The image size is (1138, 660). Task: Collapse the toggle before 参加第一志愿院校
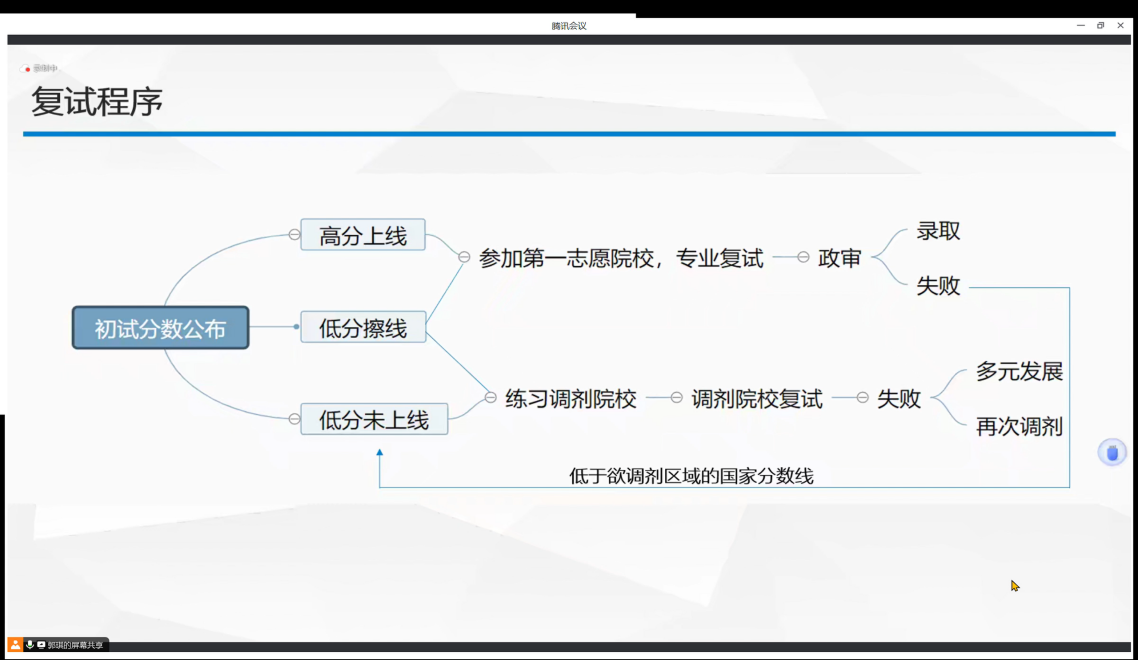click(464, 257)
